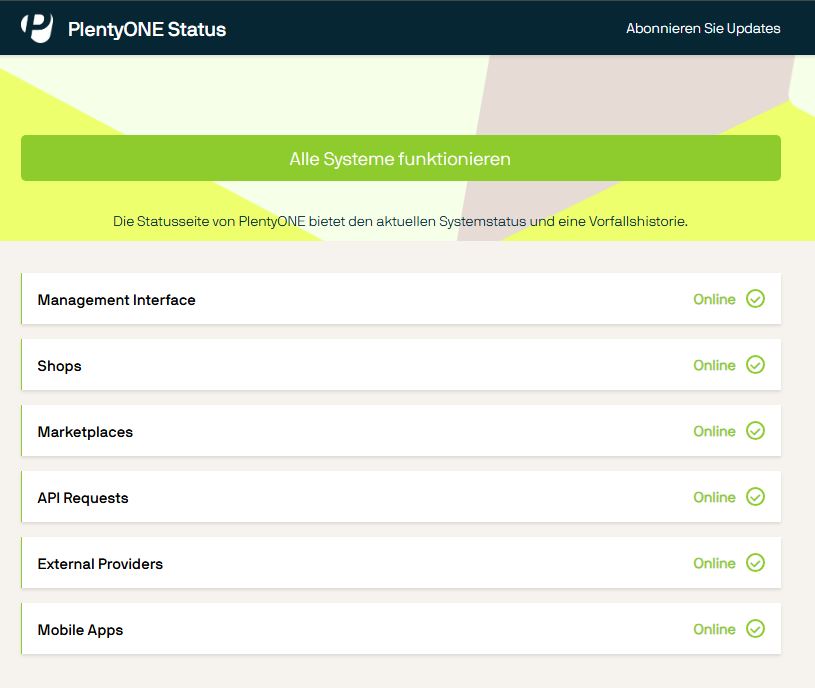Click Online status text for Mobile Apps
815x688 pixels.
pyautogui.click(x=714, y=629)
